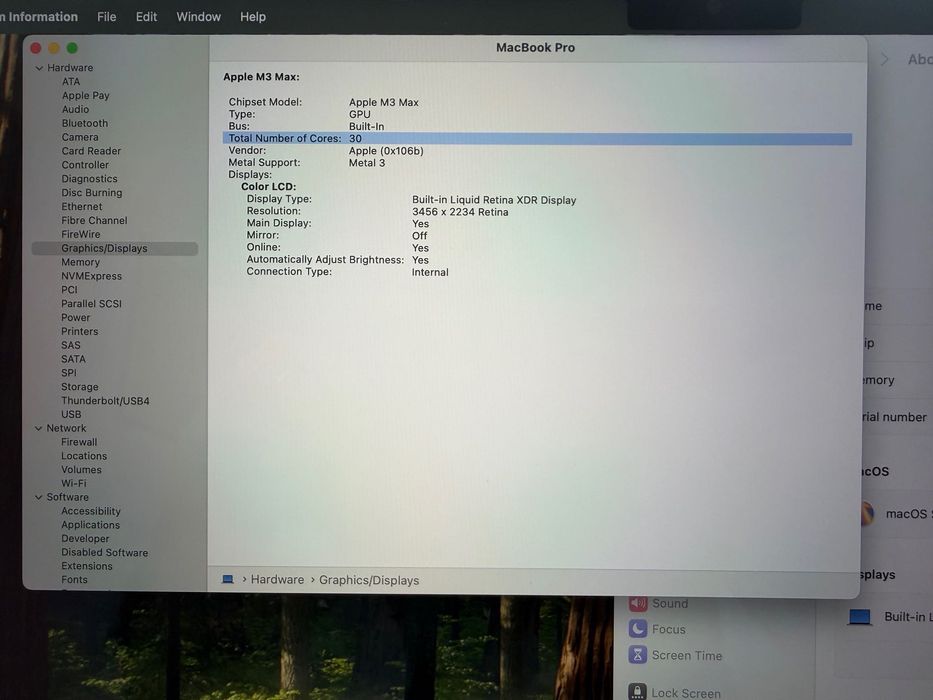Select Camera in the sidebar
Viewport: 933px width, 700px height.
pos(80,137)
